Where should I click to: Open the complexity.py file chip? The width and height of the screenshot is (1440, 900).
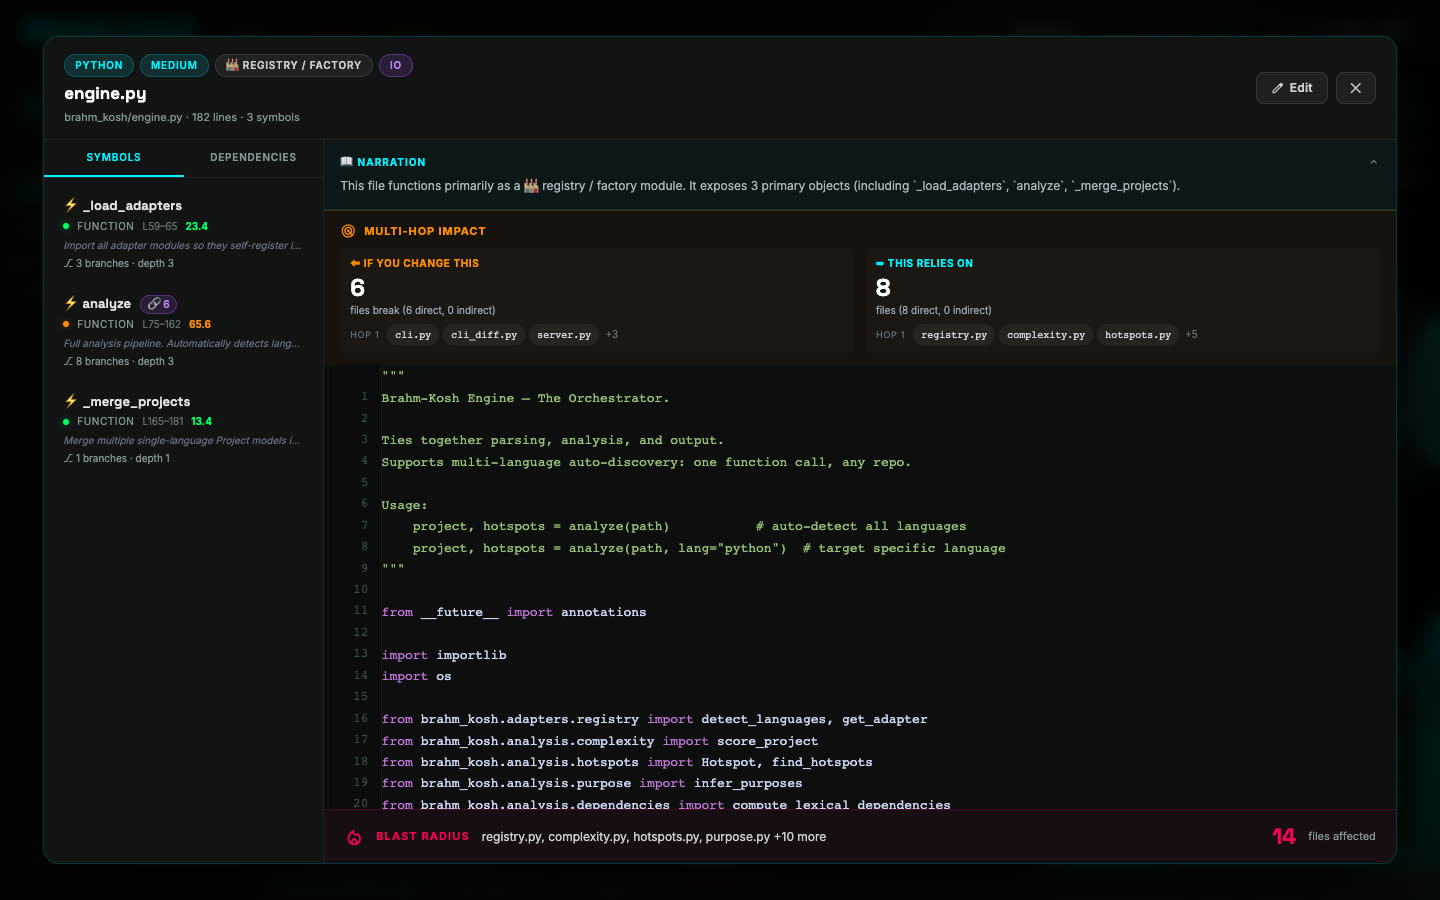(x=1046, y=335)
